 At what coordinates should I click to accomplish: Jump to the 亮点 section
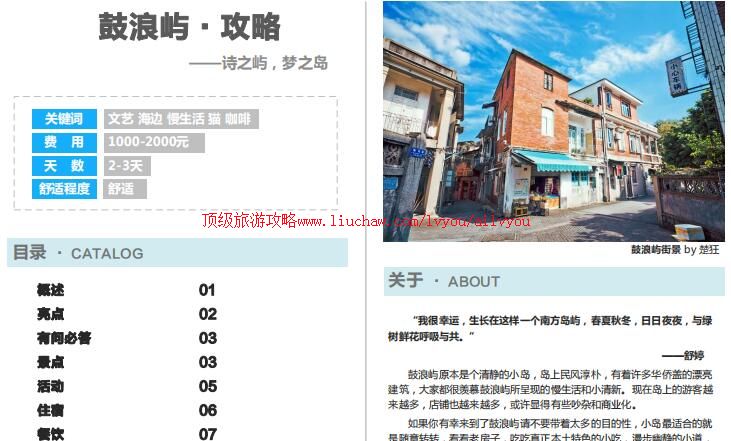pos(51,314)
